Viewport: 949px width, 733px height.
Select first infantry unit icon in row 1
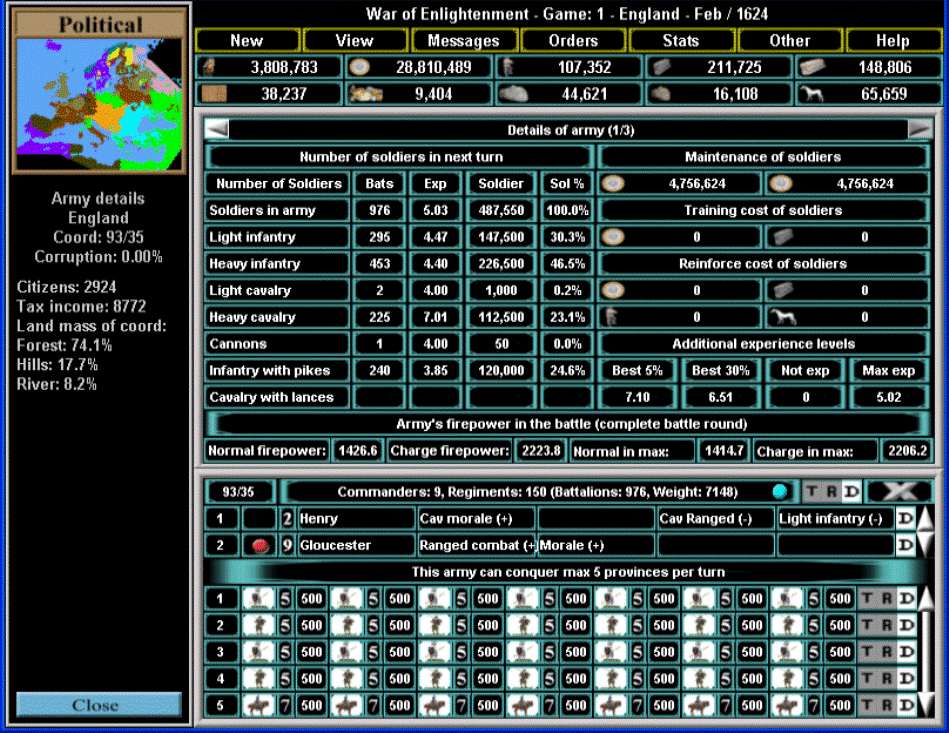257,599
